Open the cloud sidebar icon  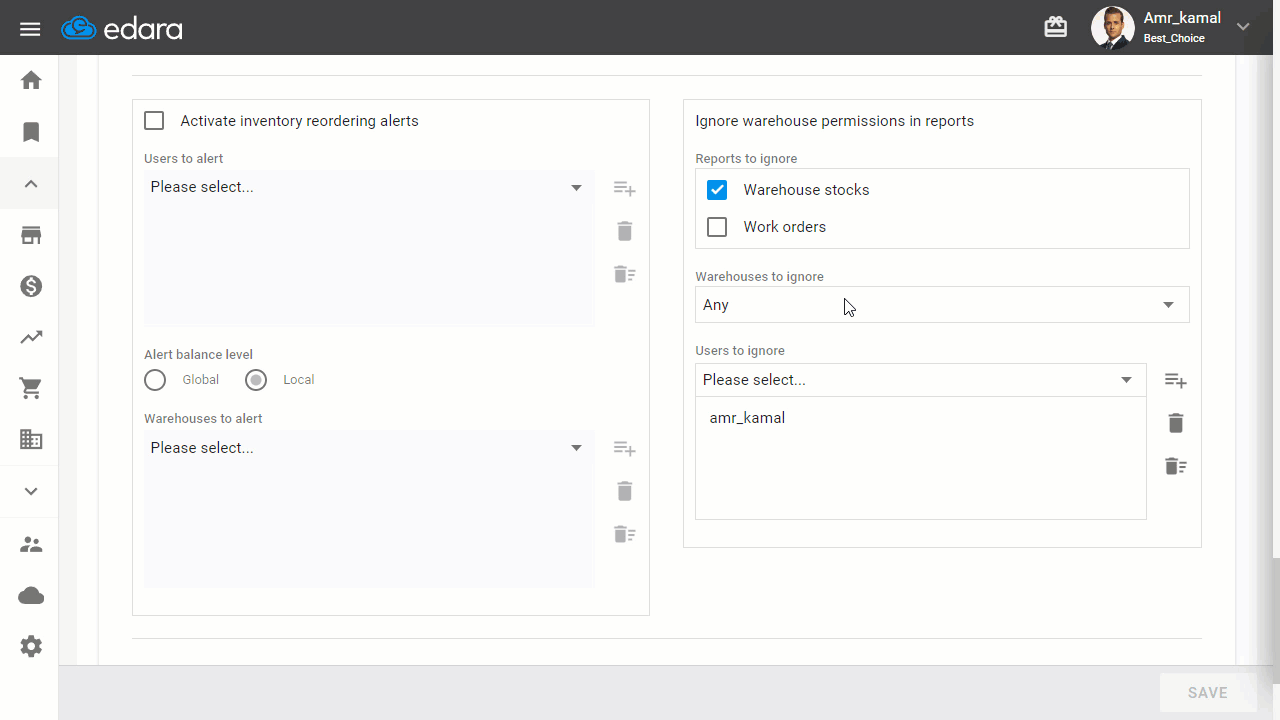31,596
